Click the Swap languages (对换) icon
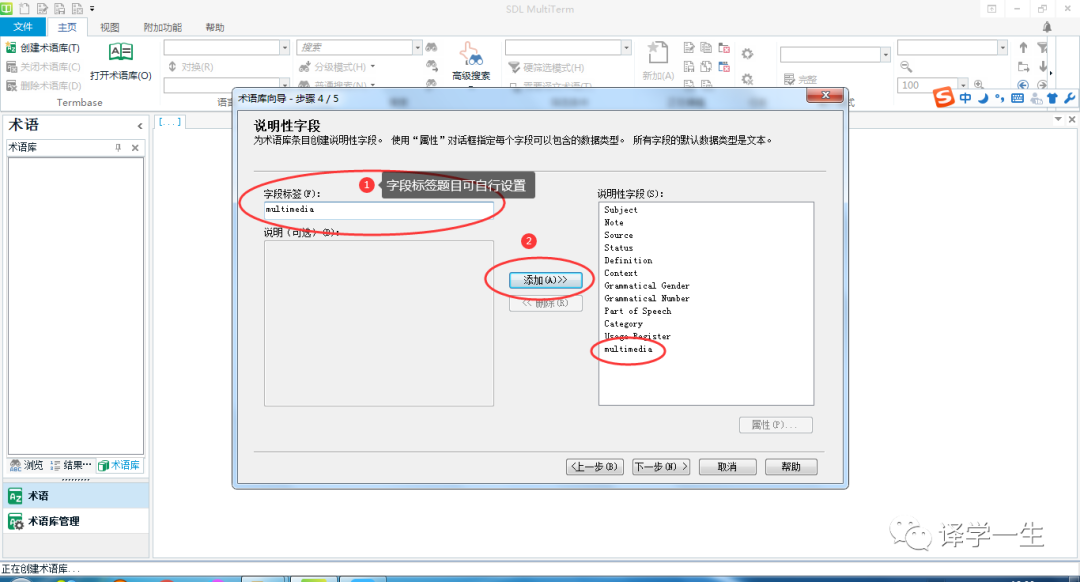Viewport: 1080px width, 582px height. 172,67
